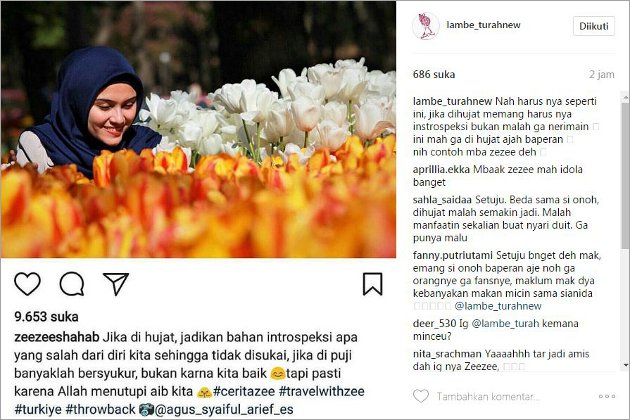Viewport: 630px width, 420px height.
Task: View the 686 suka likes list
Action: pos(434,74)
